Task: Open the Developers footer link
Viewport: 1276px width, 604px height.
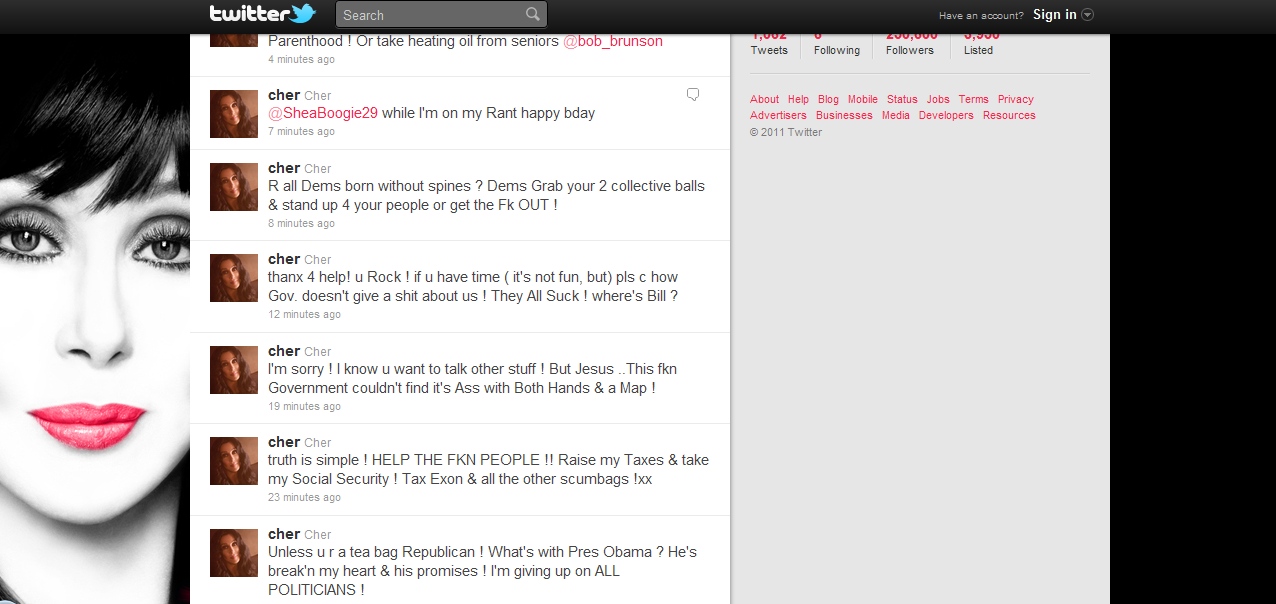Action: click(946, 115)
